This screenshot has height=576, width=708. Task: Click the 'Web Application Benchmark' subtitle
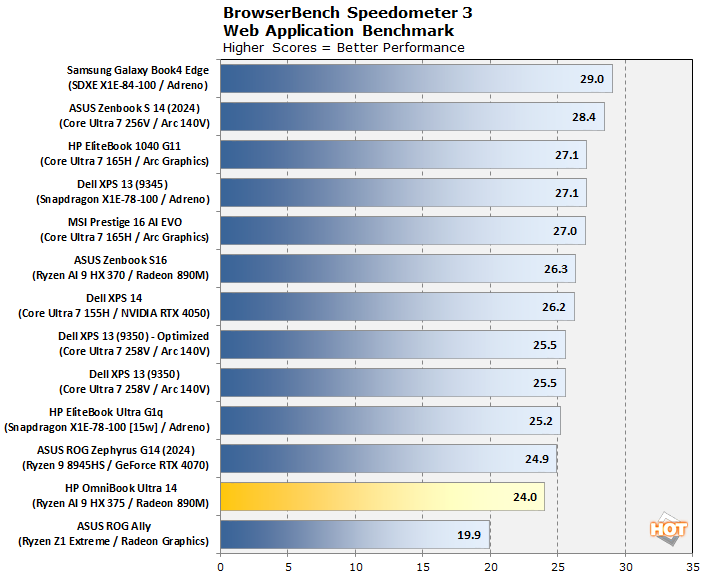tap(339, 31)
